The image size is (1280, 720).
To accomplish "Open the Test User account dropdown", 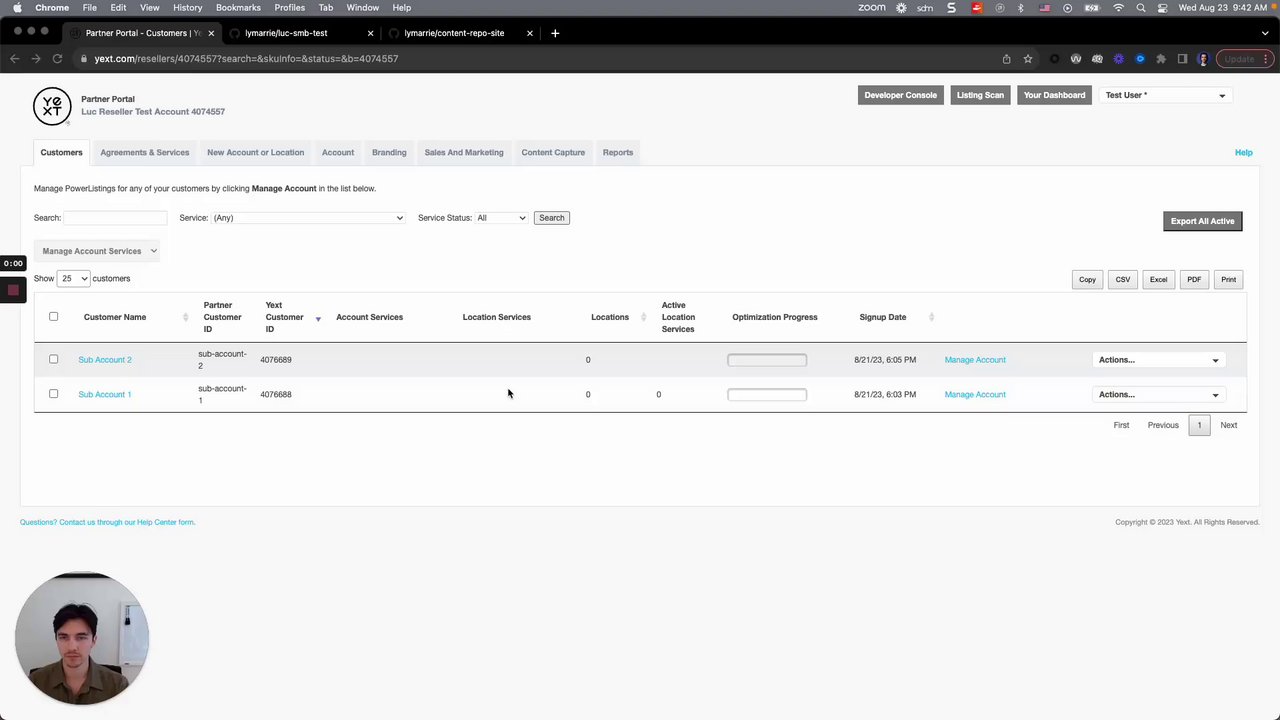I will (x=1165, y=95).
